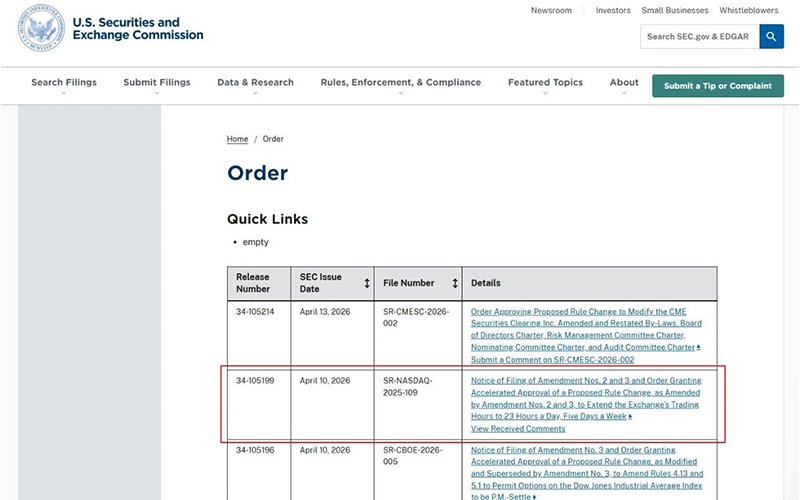Click the Home breadcrumb link
Image resolution: width=800 pixels, height=500 pixels.
[x=237, y=139]
